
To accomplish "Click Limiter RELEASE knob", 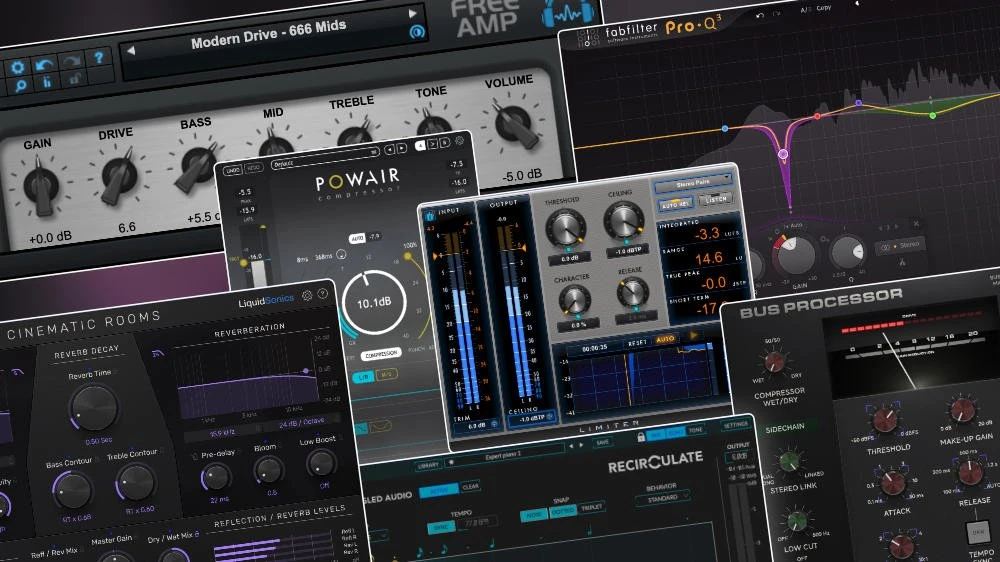I will 632,292.
